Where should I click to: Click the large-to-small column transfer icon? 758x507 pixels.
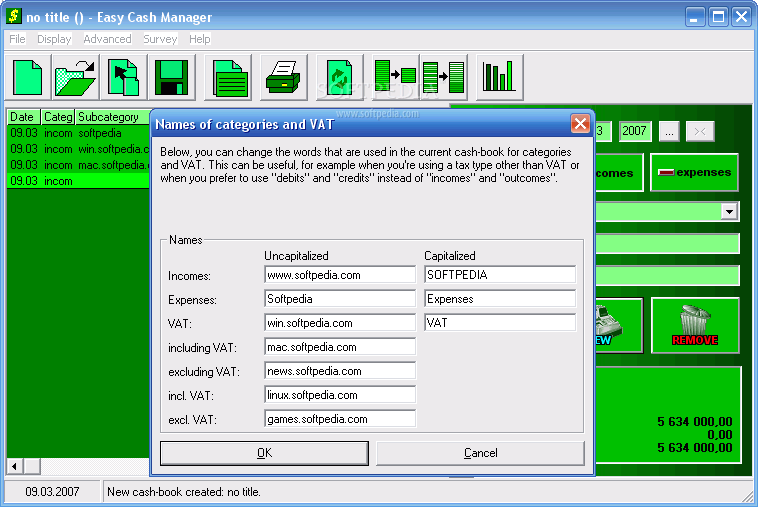coord(395,77)
